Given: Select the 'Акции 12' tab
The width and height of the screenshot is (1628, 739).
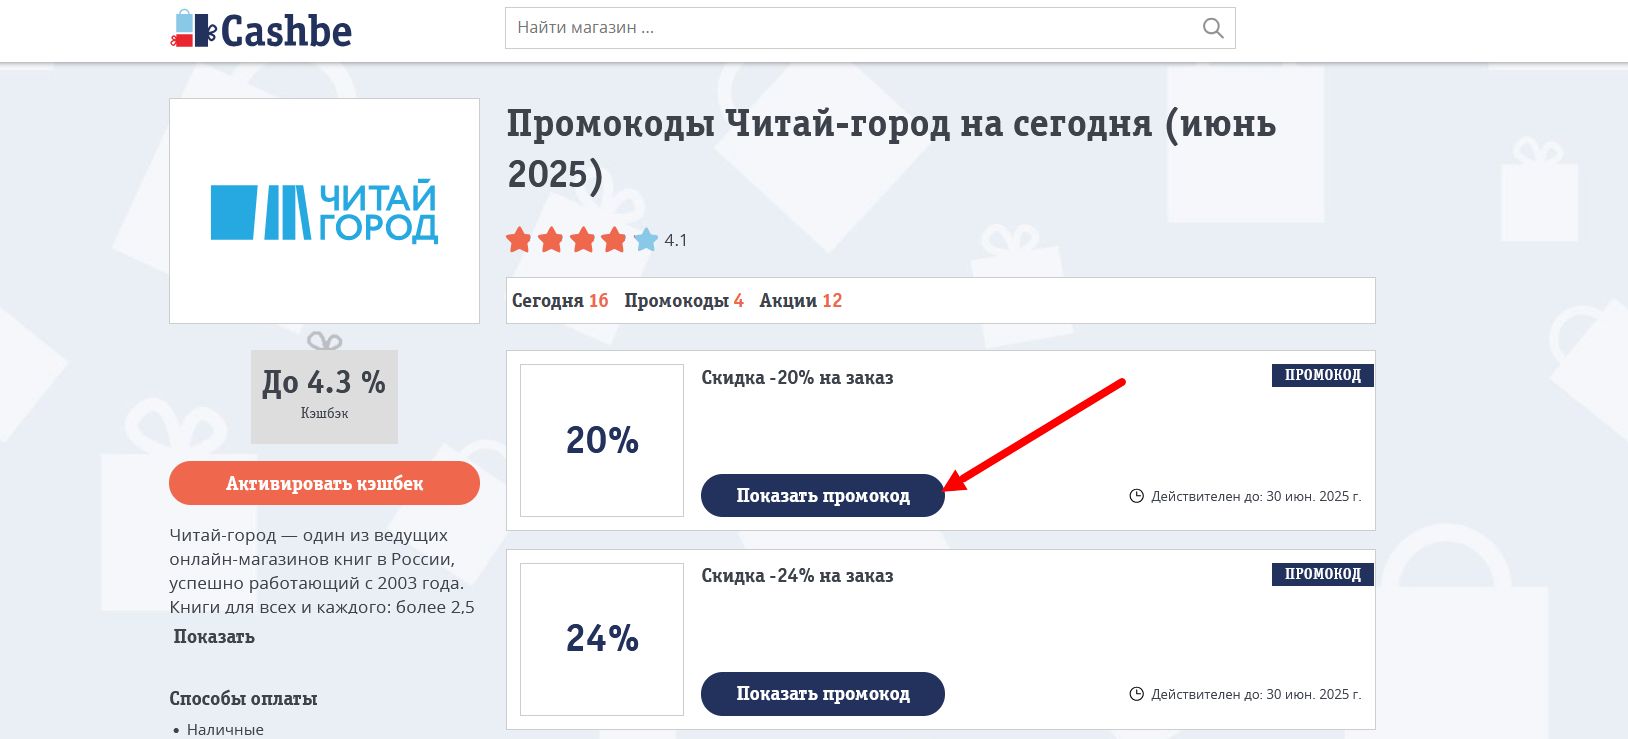Looking at the screenshot, I should [x=800, y=301].
